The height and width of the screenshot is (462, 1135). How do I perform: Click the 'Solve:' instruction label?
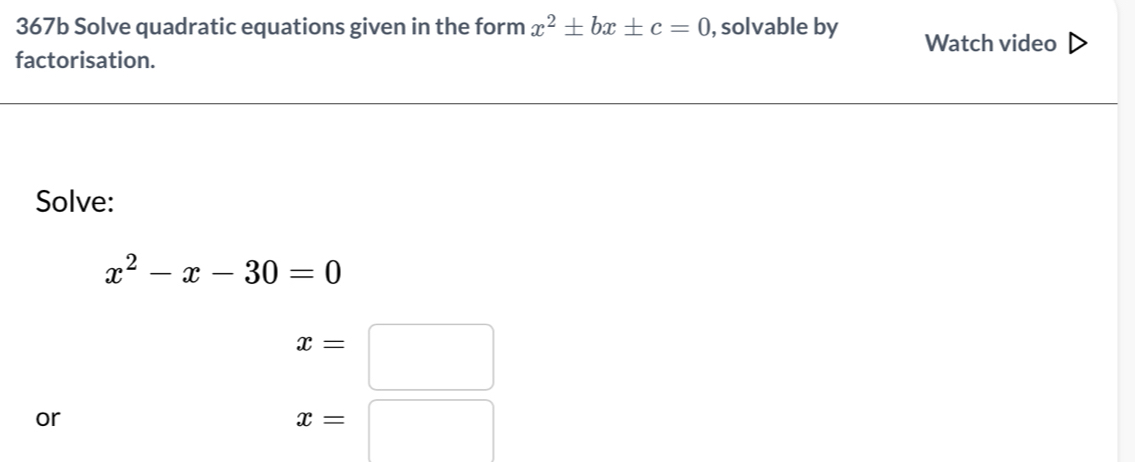[x=75, y=201]
